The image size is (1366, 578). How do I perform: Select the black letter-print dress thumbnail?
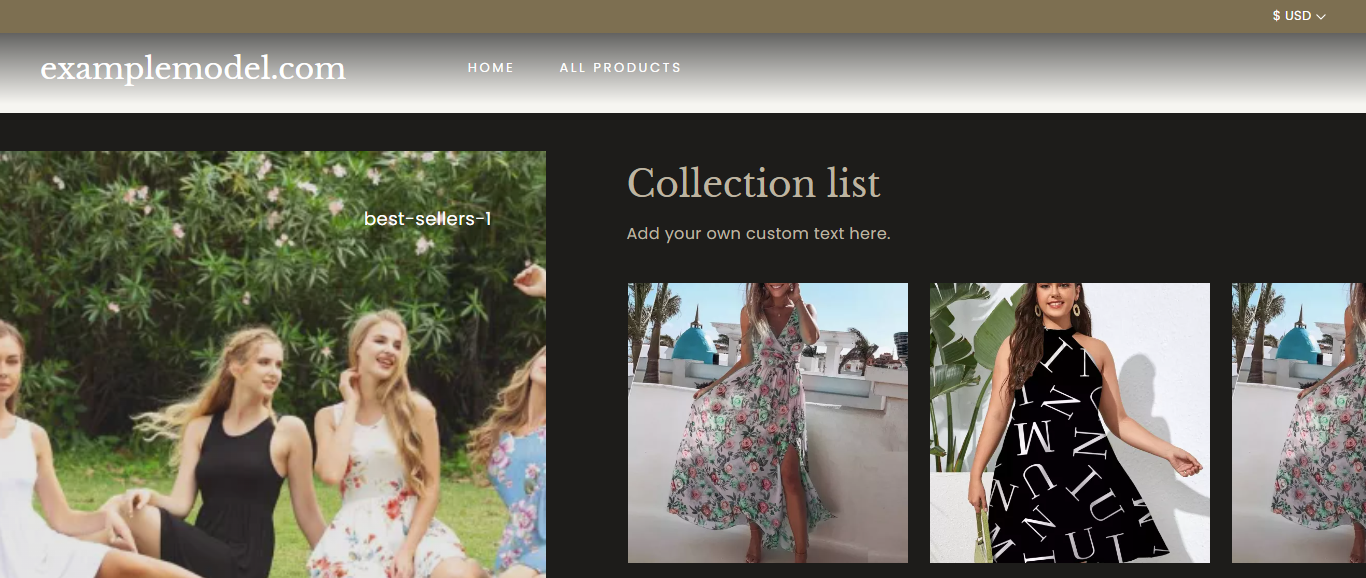tap(1069, 422)
